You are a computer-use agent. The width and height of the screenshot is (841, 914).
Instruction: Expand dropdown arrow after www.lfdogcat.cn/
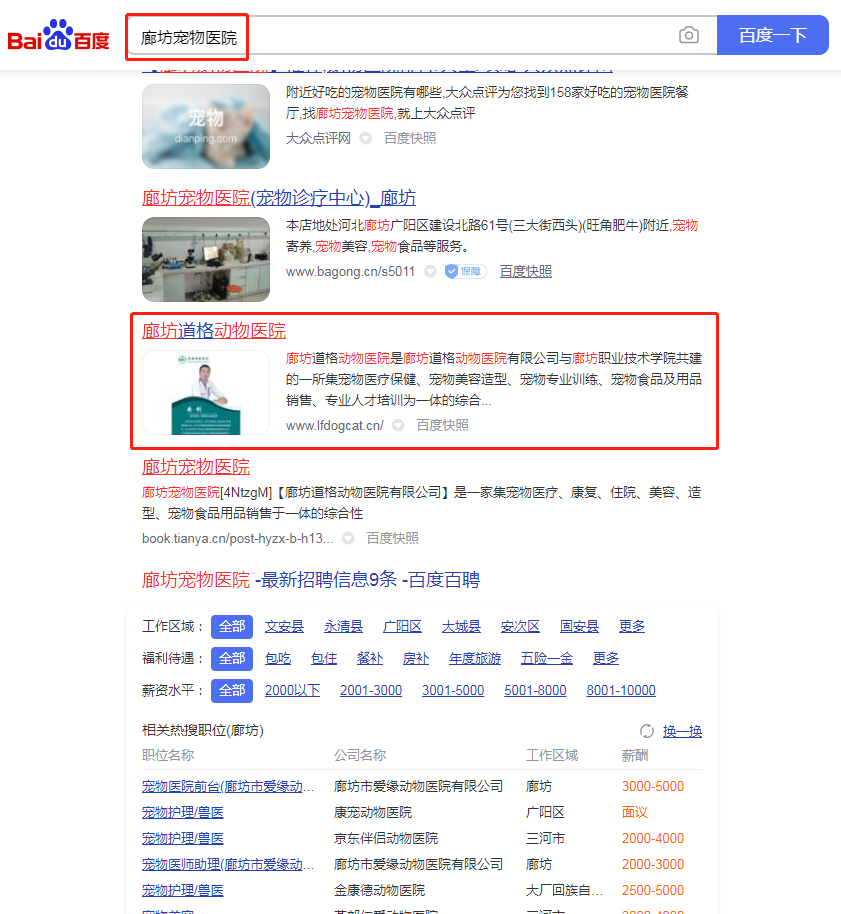[398, 426]
